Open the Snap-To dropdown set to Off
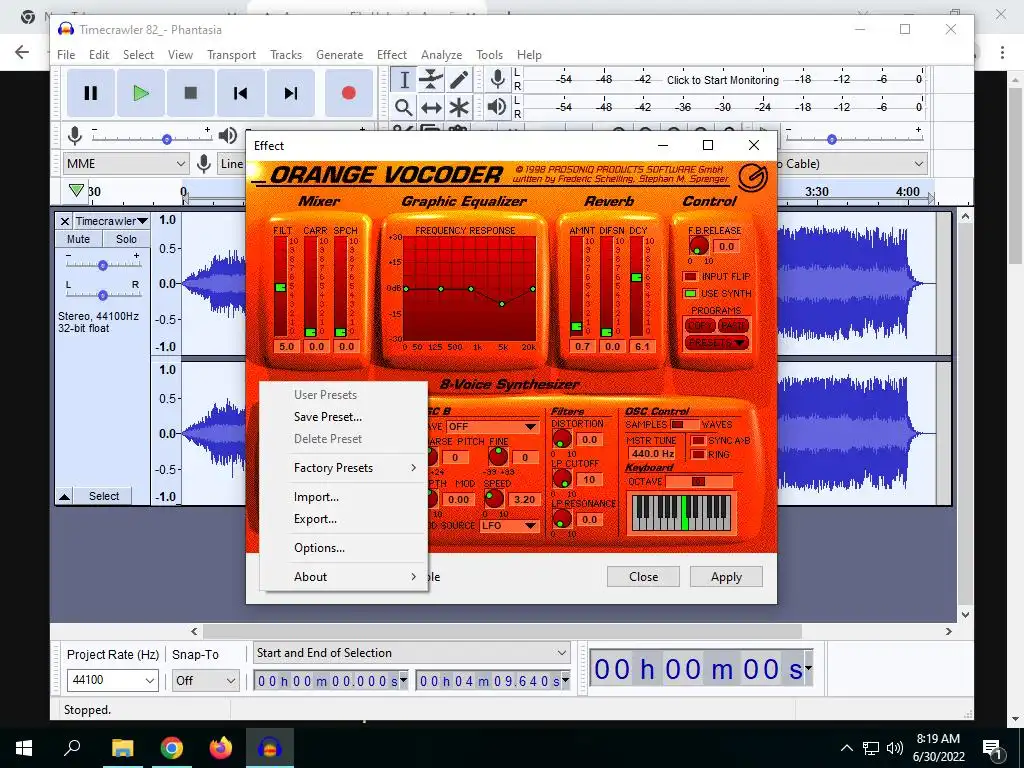Screen dimensions: 1024x768 [x=205, y=680]
